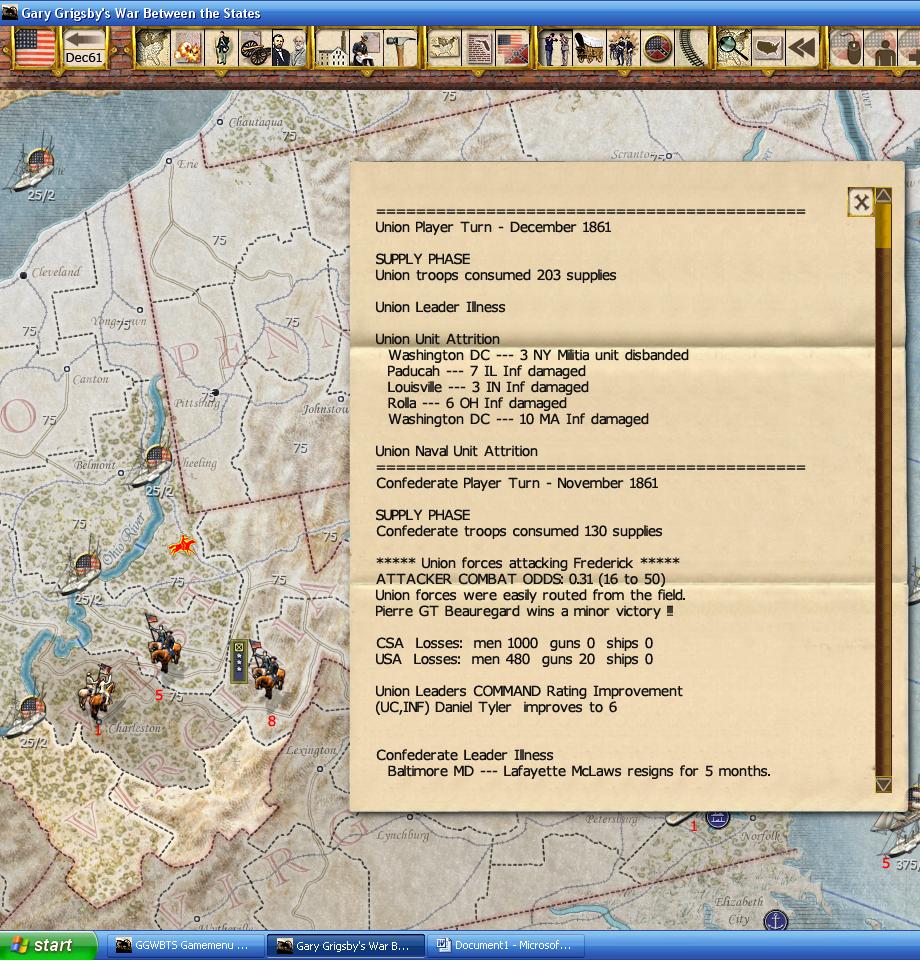Click 'Union Player Turn - December 1861' heading
This screenshot has height=964, width=920.
[493, 227]
